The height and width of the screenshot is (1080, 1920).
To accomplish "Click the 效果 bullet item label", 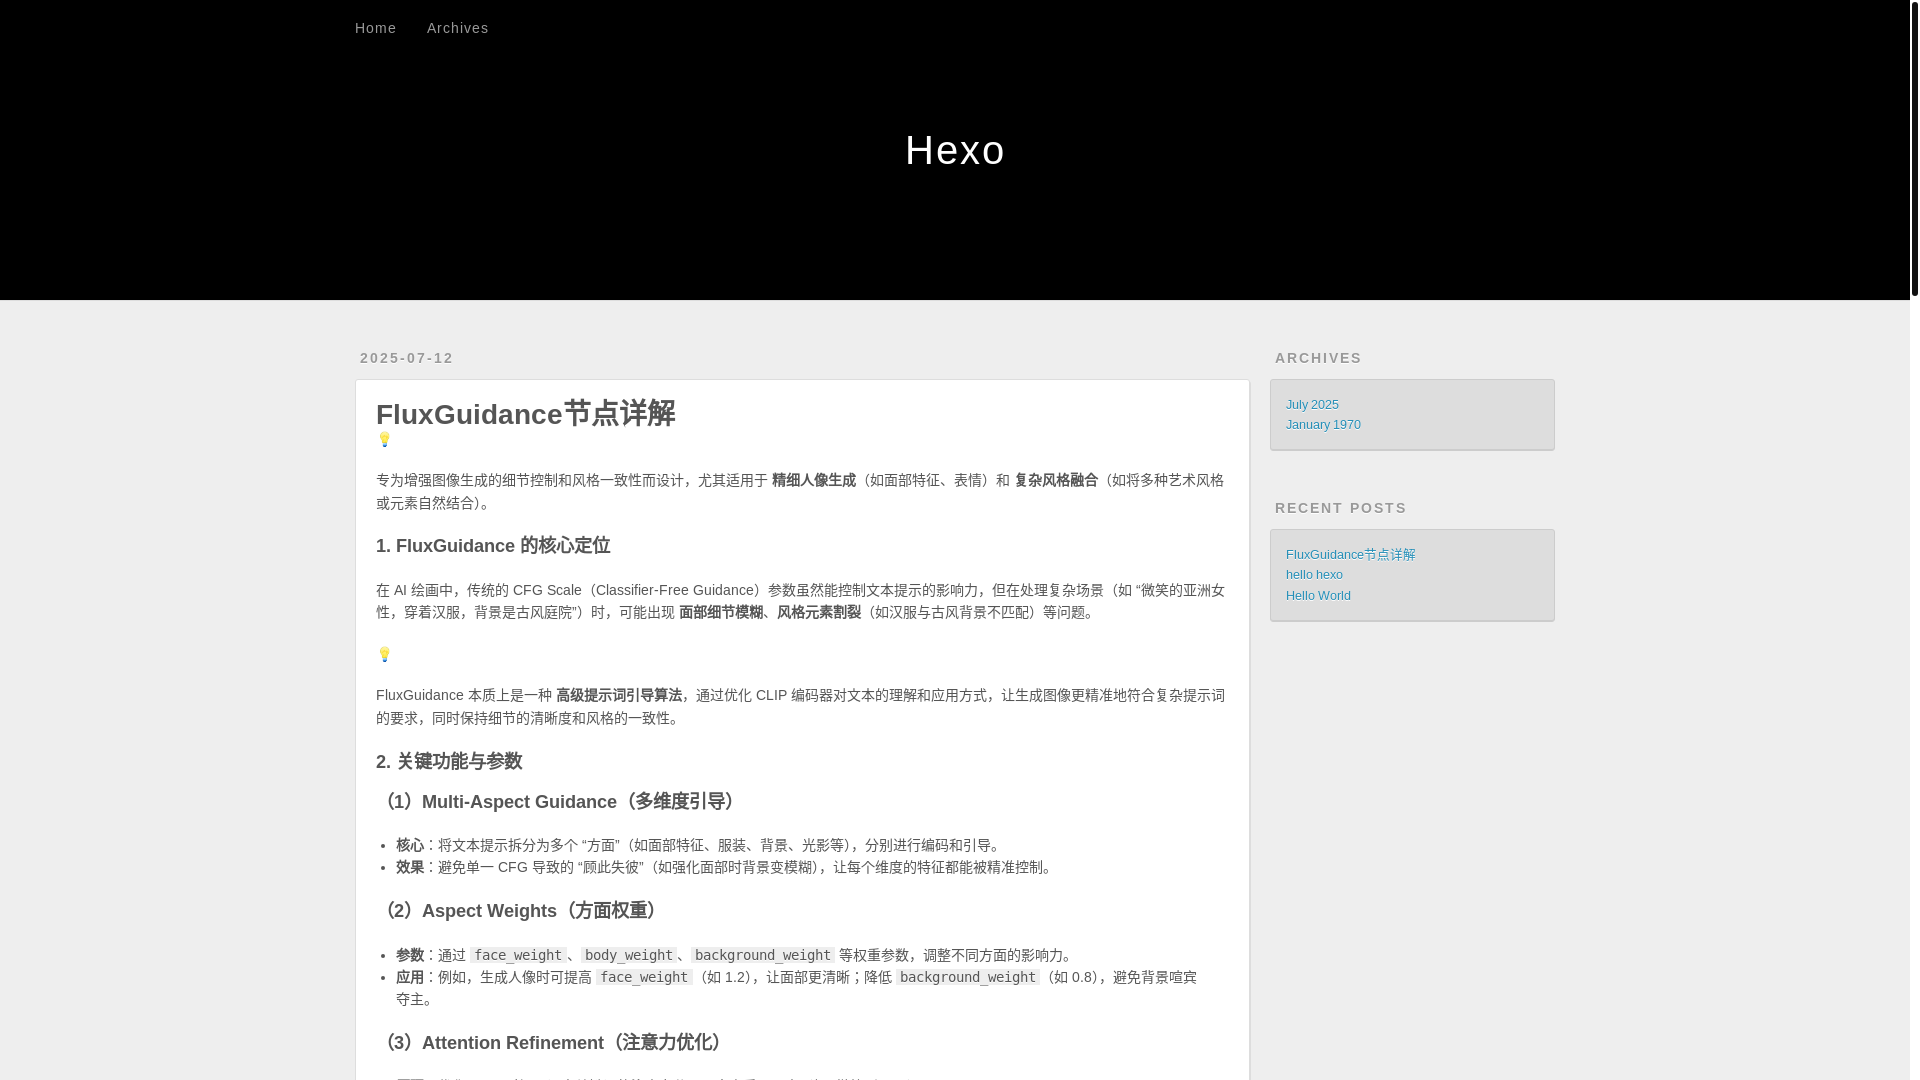I will [x=410, y=868].
